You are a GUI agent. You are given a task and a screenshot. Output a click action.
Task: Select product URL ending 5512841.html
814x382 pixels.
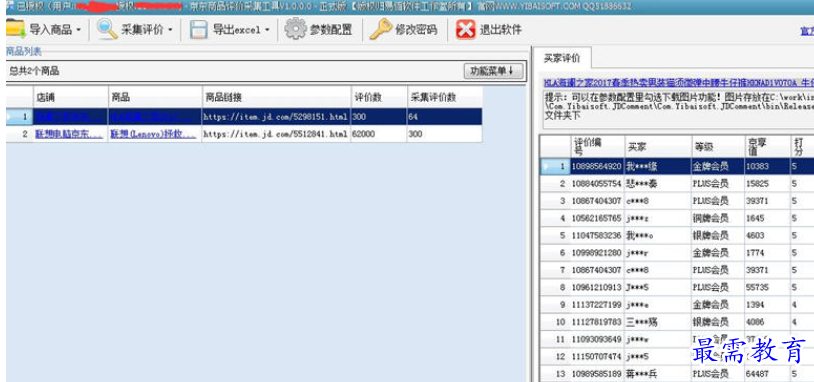pos(276,134)
